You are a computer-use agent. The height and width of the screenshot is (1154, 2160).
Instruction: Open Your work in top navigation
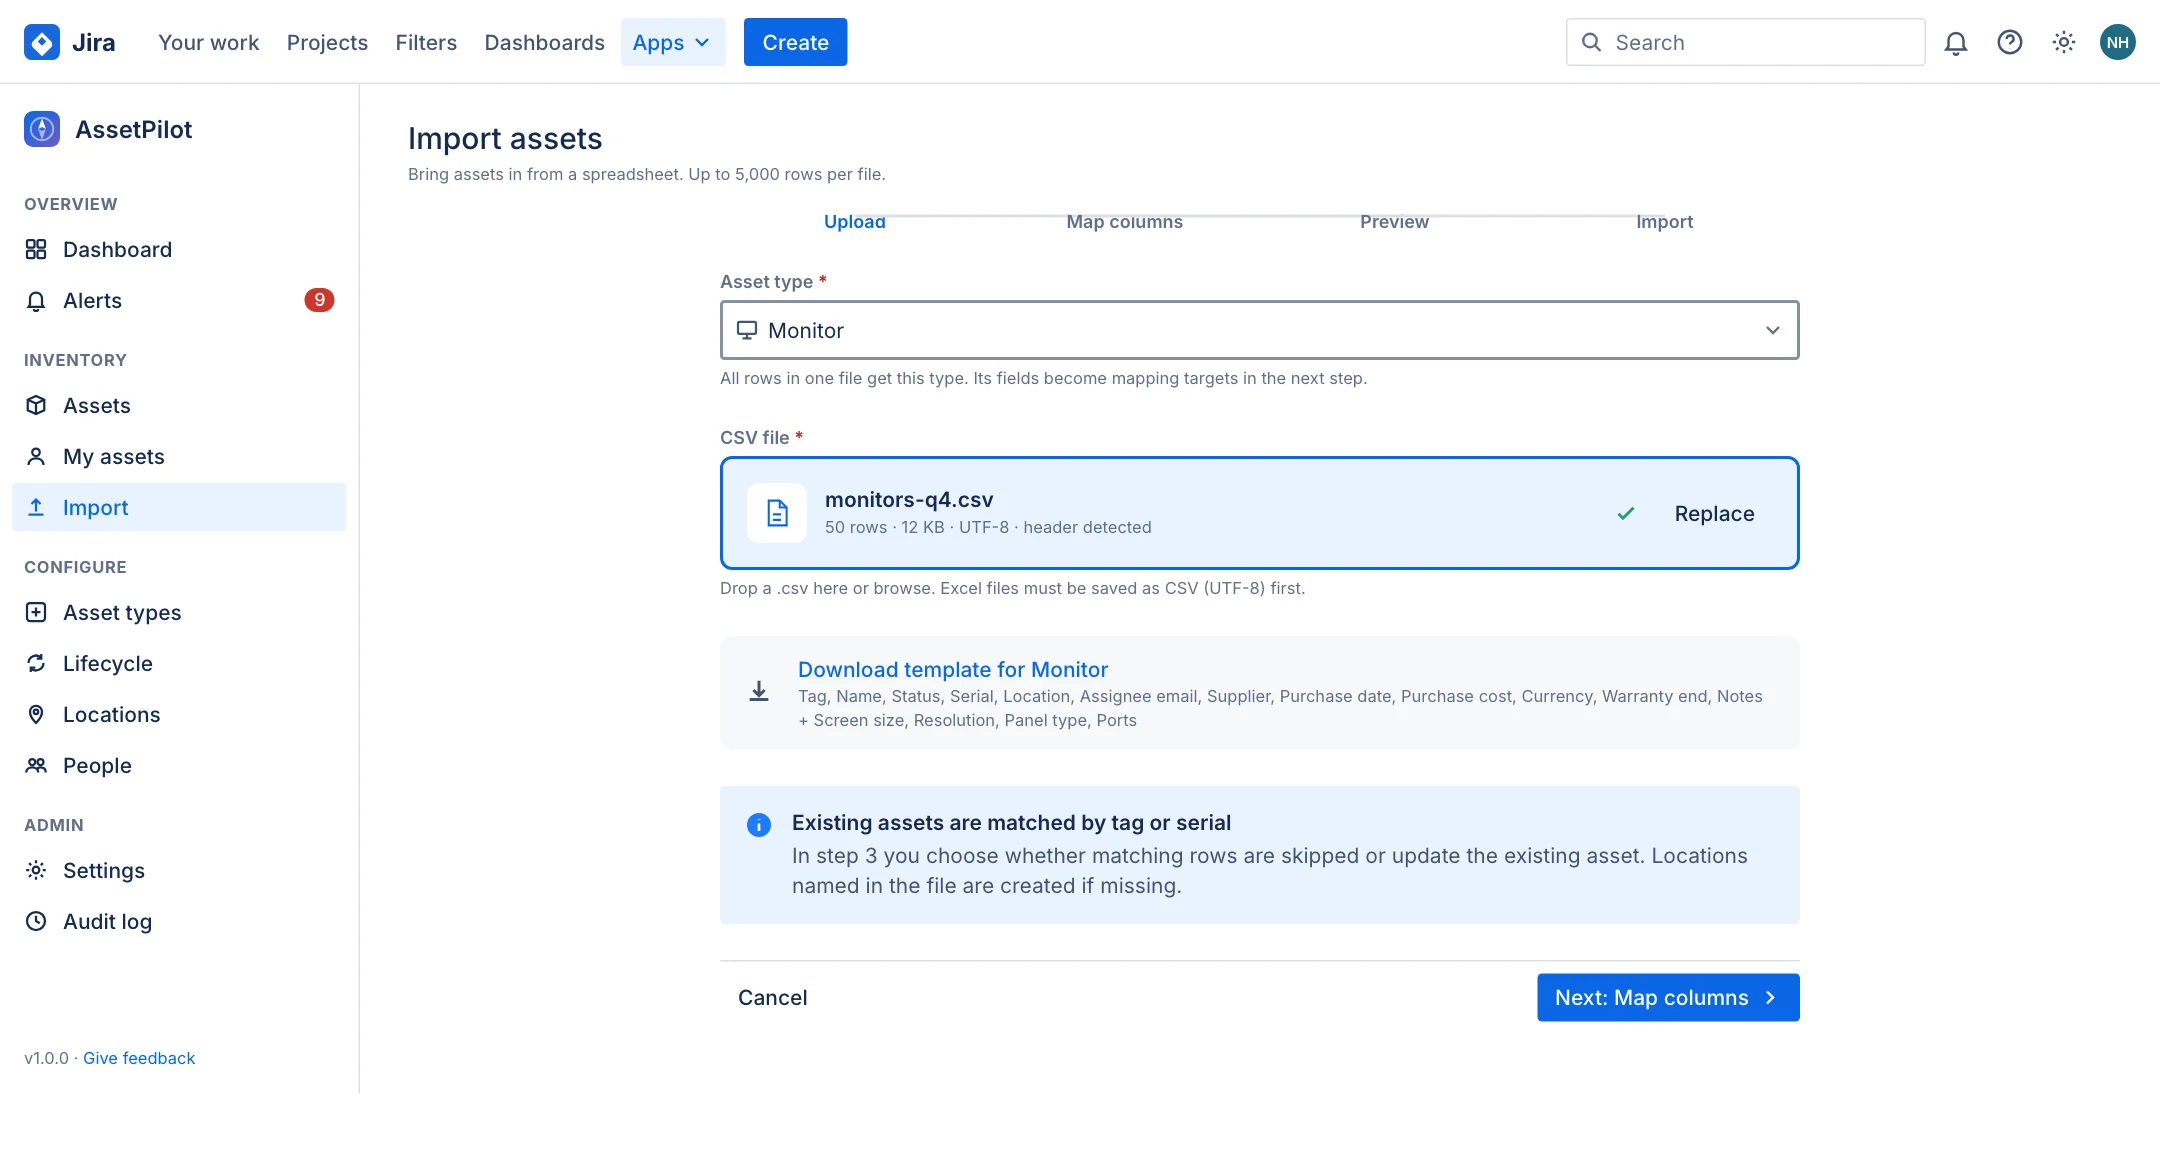(208, 42)
